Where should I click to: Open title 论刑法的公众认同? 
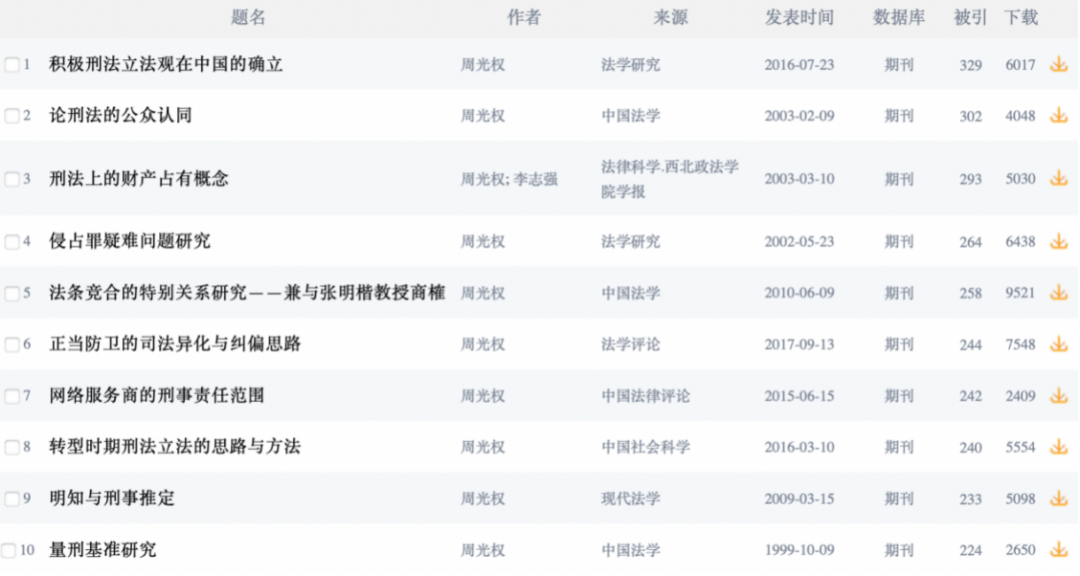pyautogui.click(x=121, y=116)
